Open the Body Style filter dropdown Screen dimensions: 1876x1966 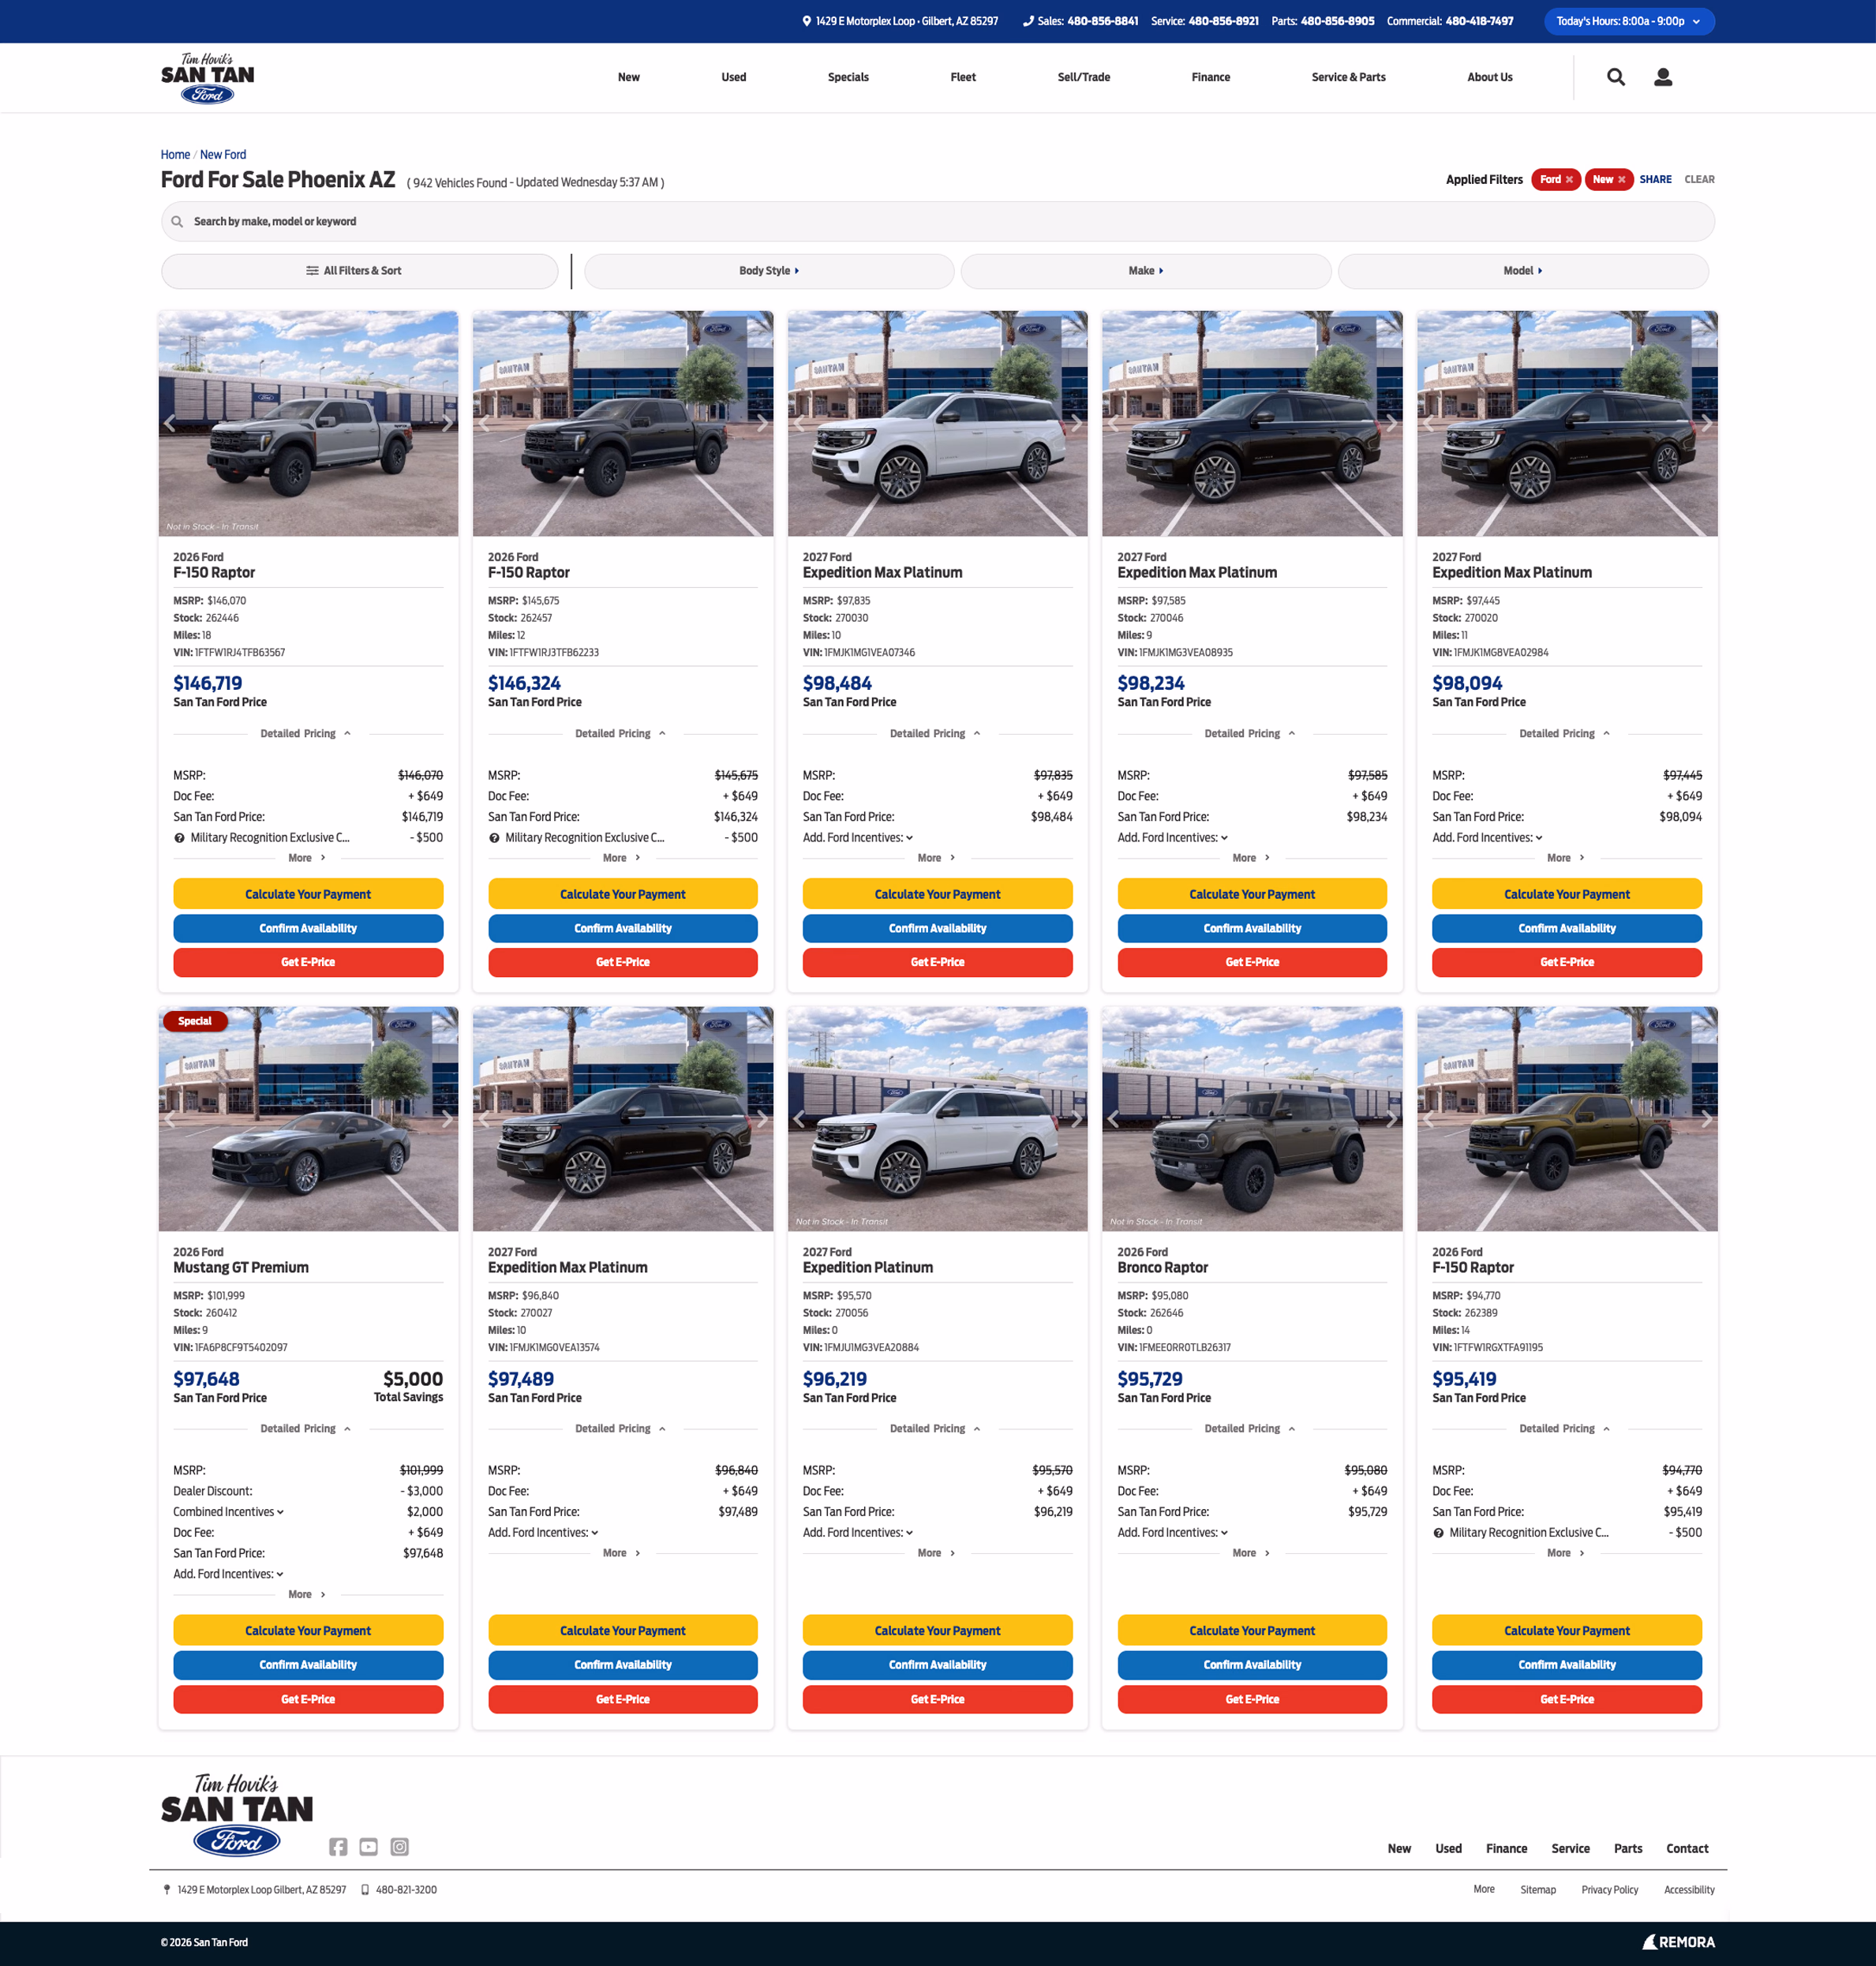(x=769, y=271)
